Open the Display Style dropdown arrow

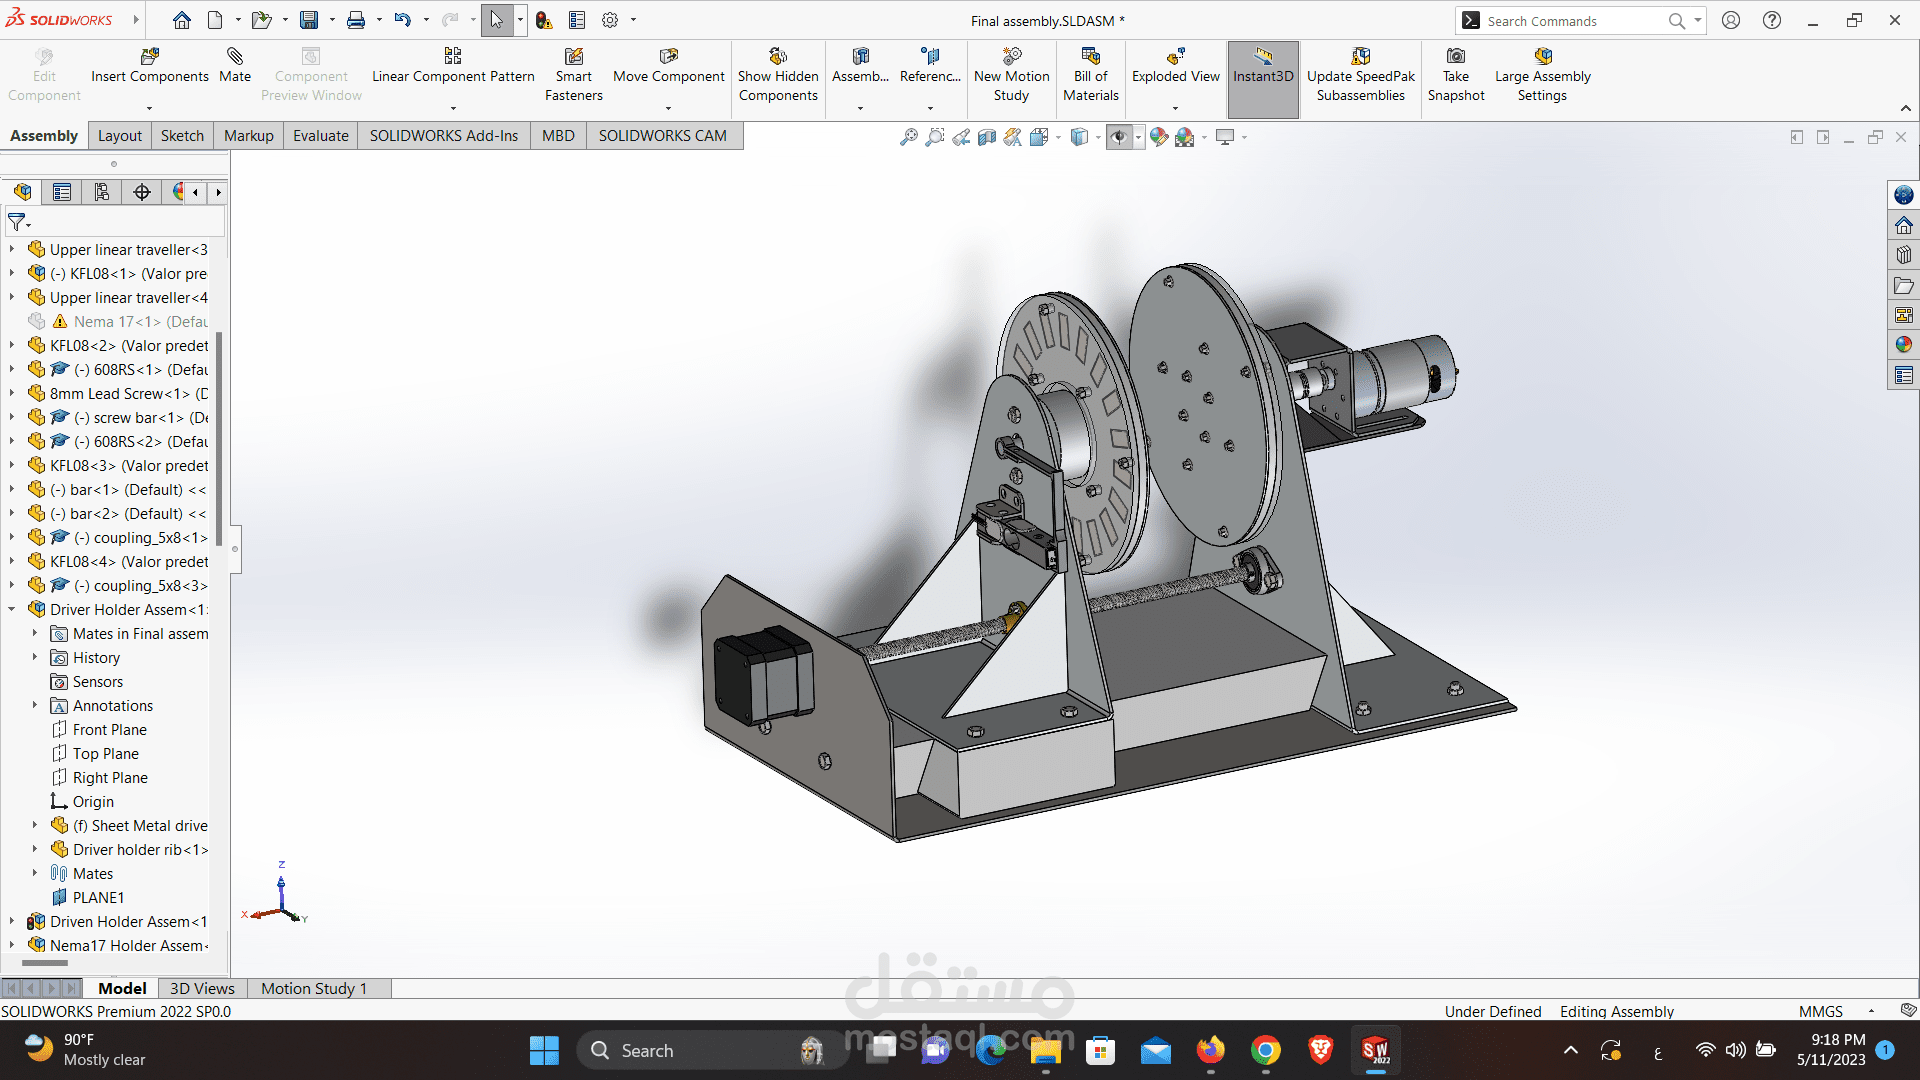click(1098, 137)
